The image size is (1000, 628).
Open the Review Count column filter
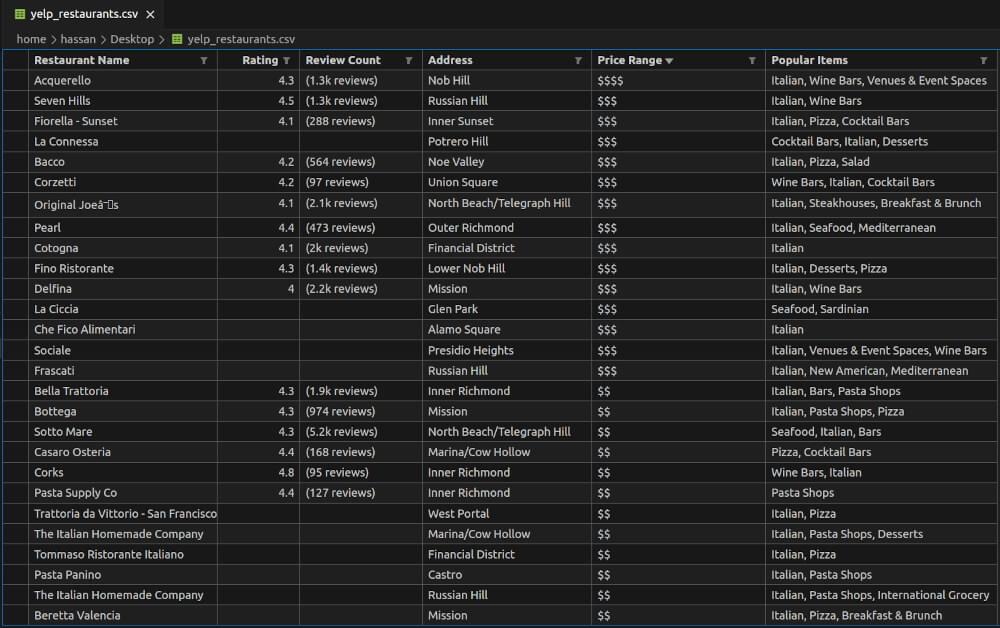tap(408, 60)
